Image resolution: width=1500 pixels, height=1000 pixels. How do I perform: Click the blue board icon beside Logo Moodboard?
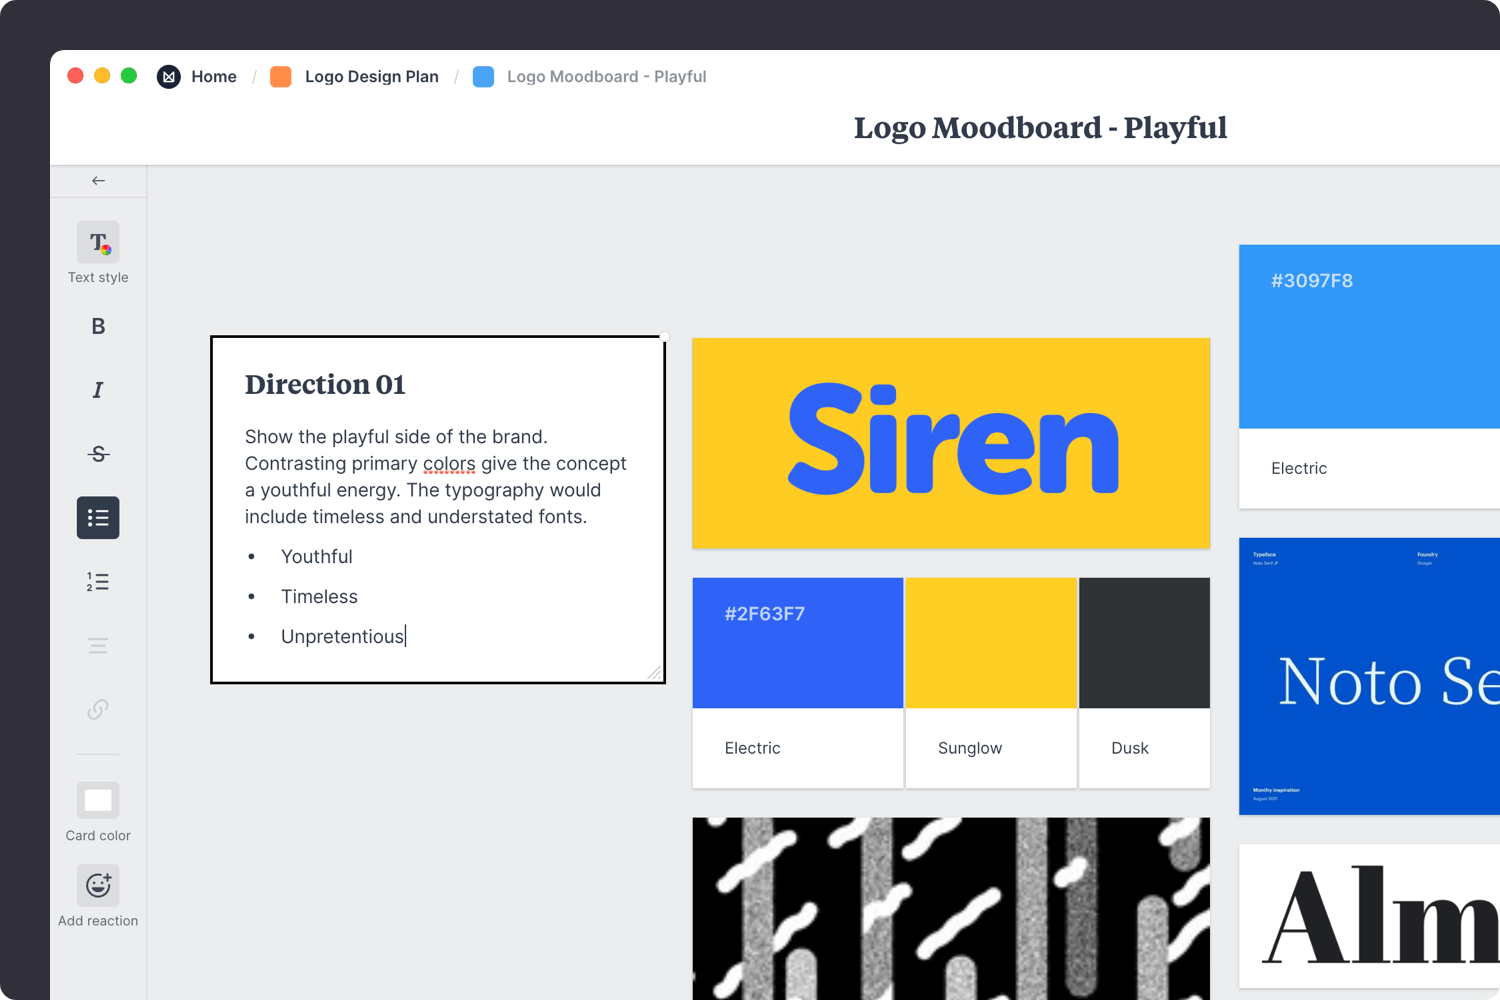point(483,76)
